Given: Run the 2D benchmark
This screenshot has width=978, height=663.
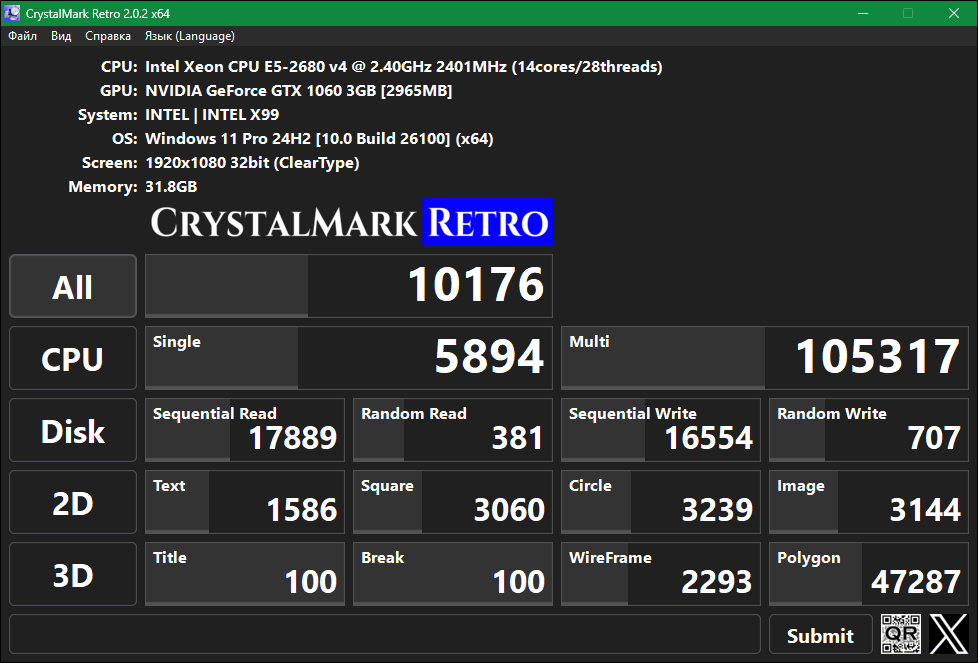Looking at the screenshot, I should pyautogui.click(x=73, y=503).
